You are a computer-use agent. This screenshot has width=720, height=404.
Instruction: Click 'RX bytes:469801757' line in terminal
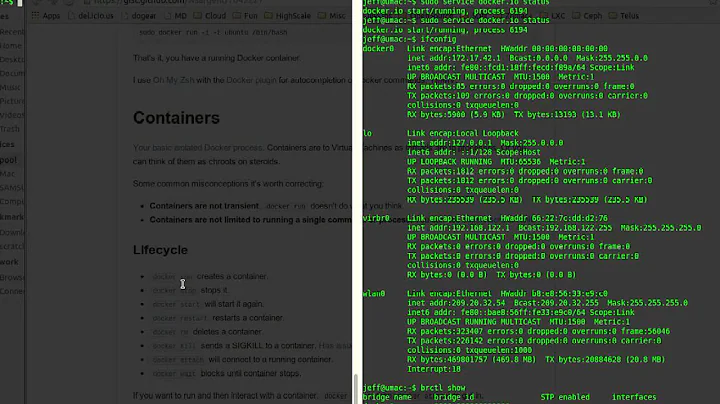[536, 359]
